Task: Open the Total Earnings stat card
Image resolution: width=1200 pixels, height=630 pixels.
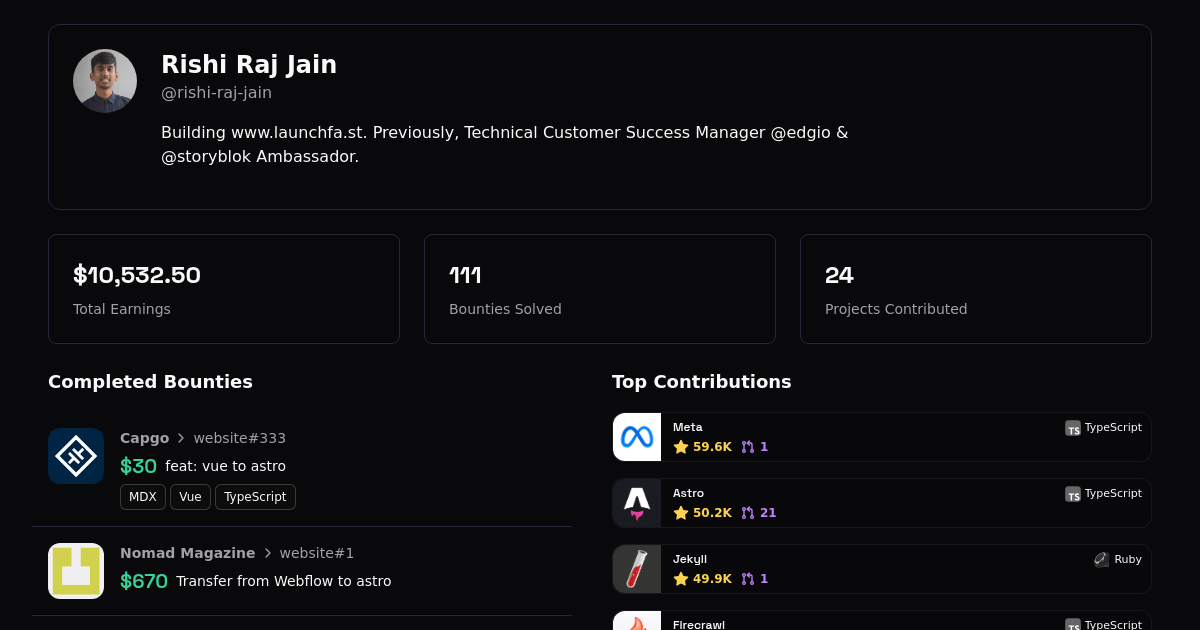Action: (x=224, y=289)
